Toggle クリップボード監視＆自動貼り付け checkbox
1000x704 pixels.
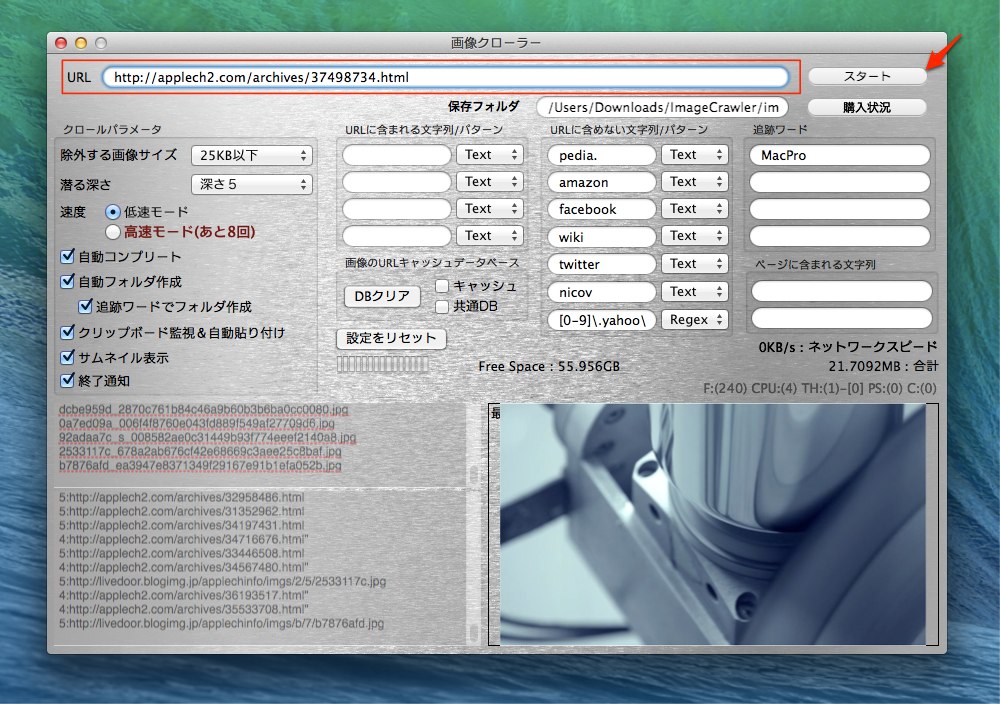coord(68,332)
